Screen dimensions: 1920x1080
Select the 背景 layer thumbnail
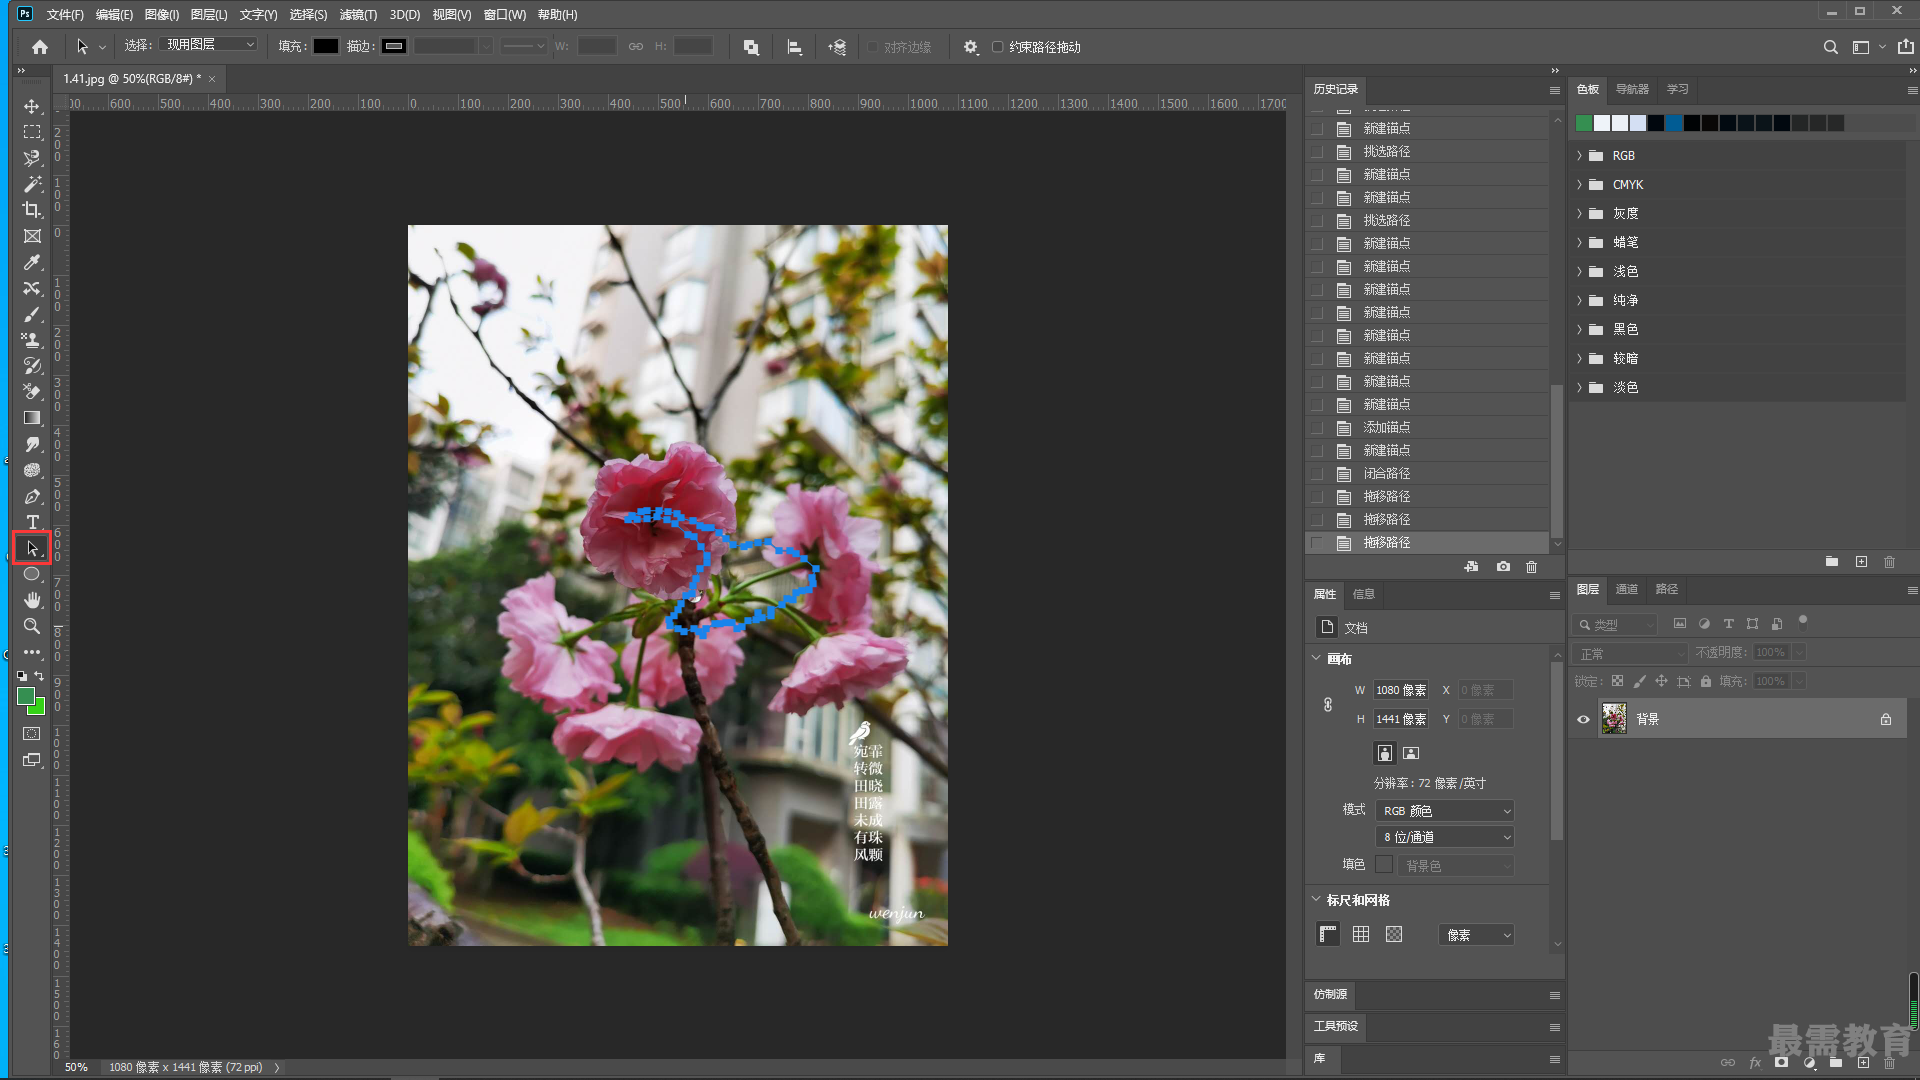(1614, 719)
